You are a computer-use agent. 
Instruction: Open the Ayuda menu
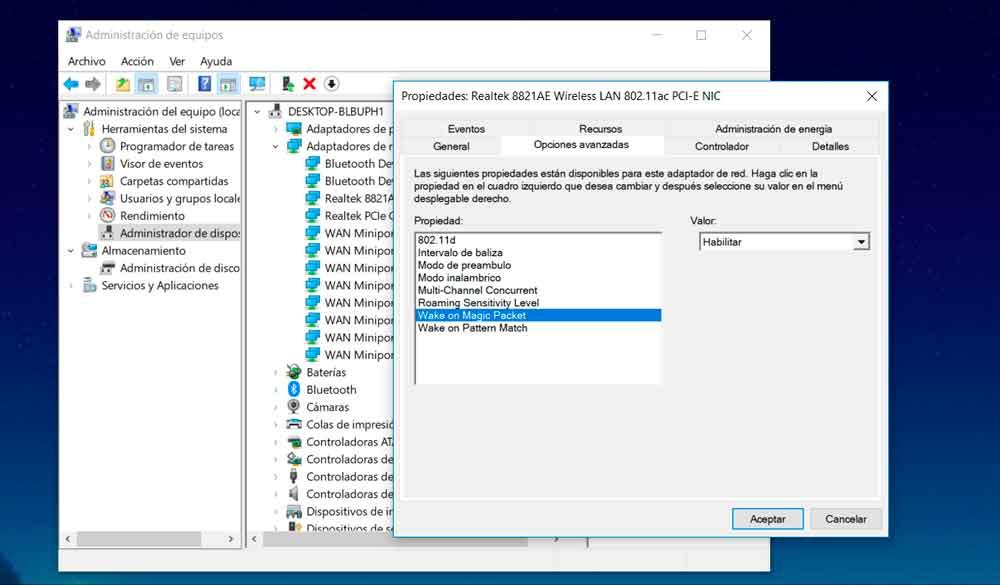pyautogui.click(x=216, y=61)
